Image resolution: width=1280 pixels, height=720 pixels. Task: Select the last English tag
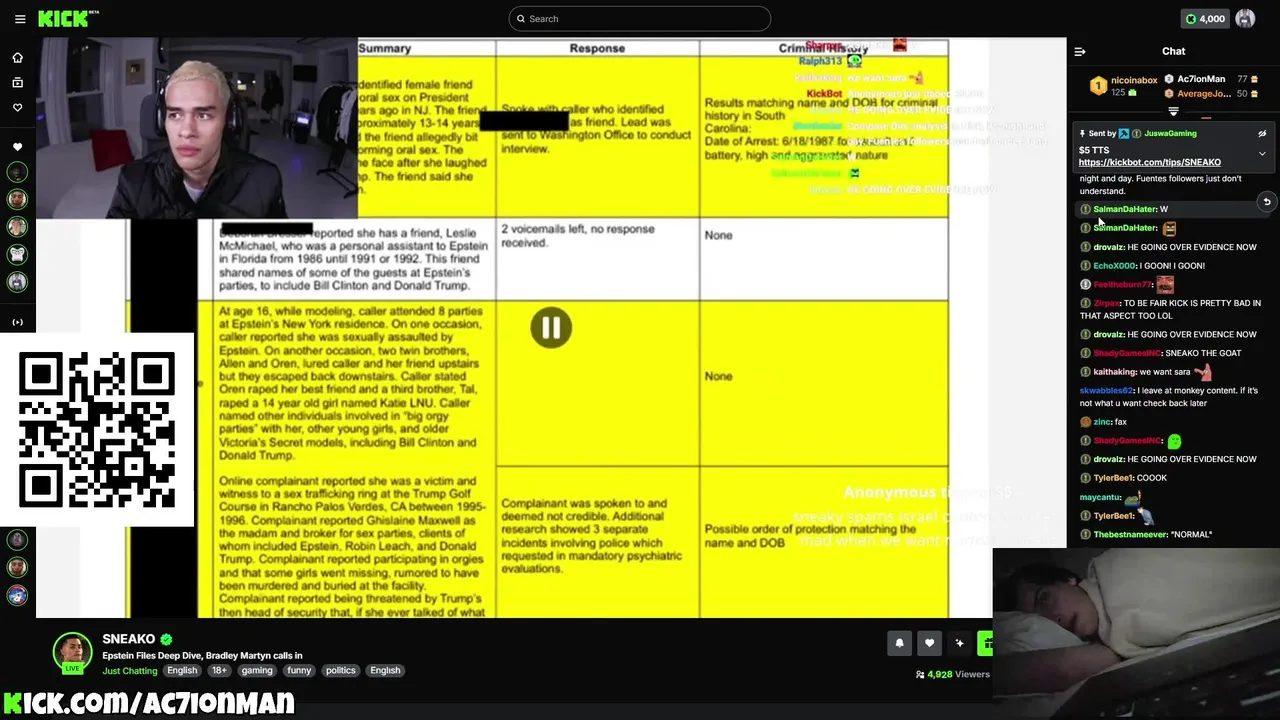click(385, 671)
